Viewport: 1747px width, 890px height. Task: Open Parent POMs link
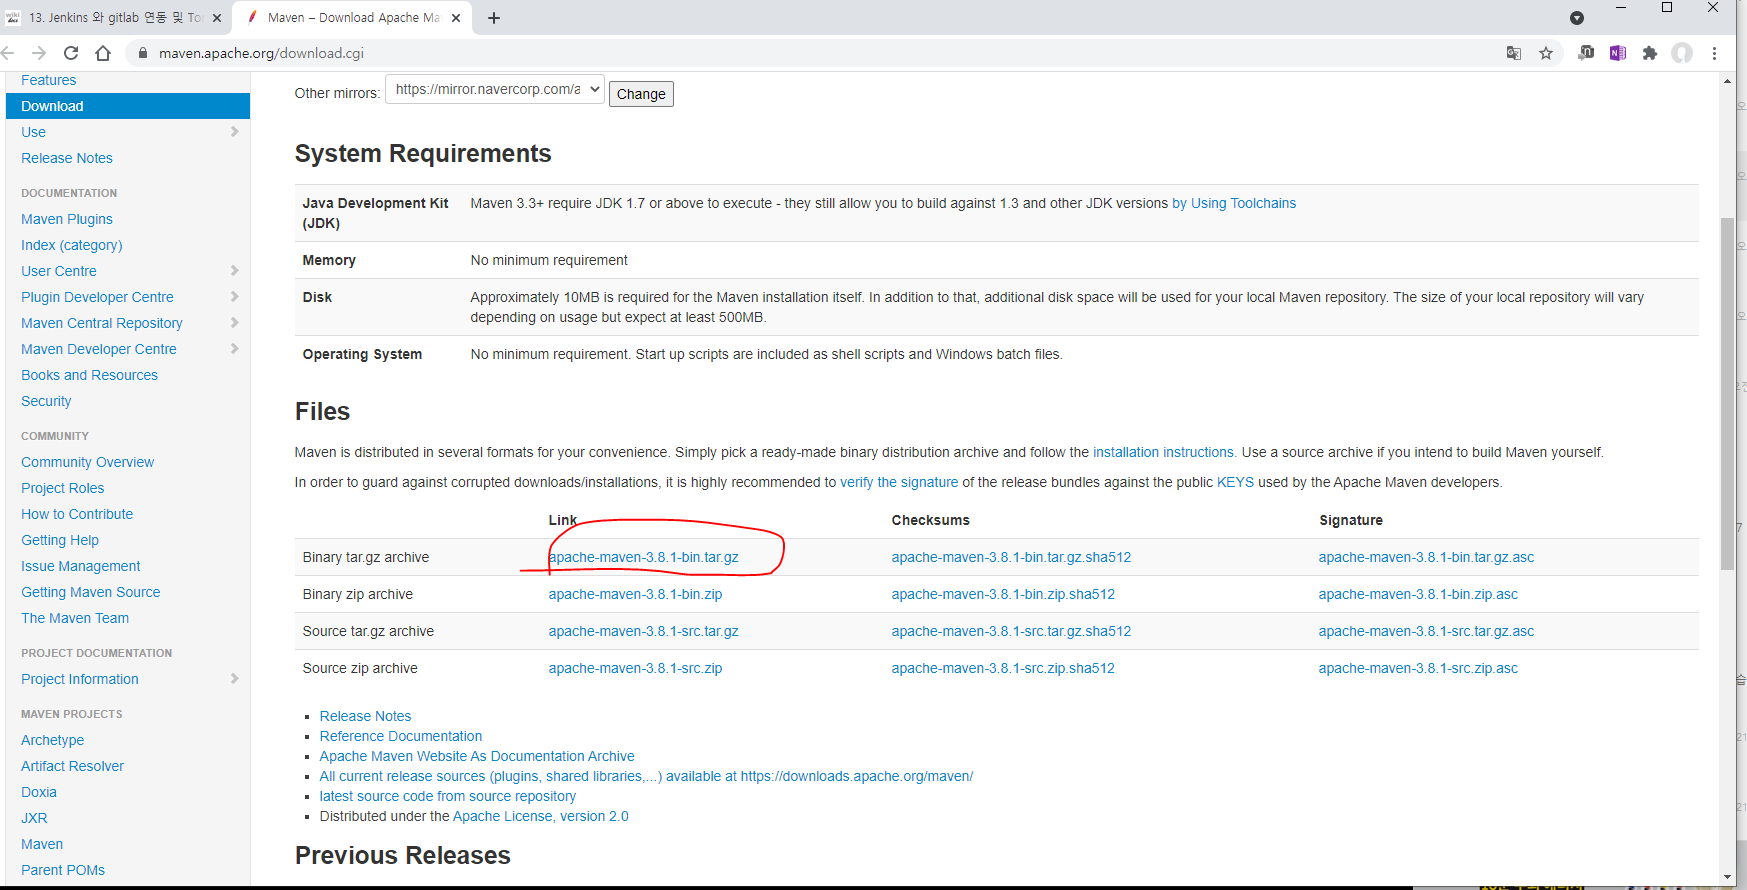(63, 870)
